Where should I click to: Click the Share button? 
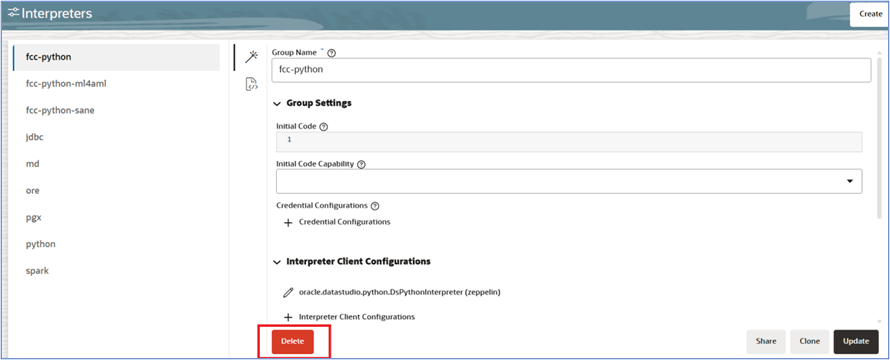(x=766, y=341)
